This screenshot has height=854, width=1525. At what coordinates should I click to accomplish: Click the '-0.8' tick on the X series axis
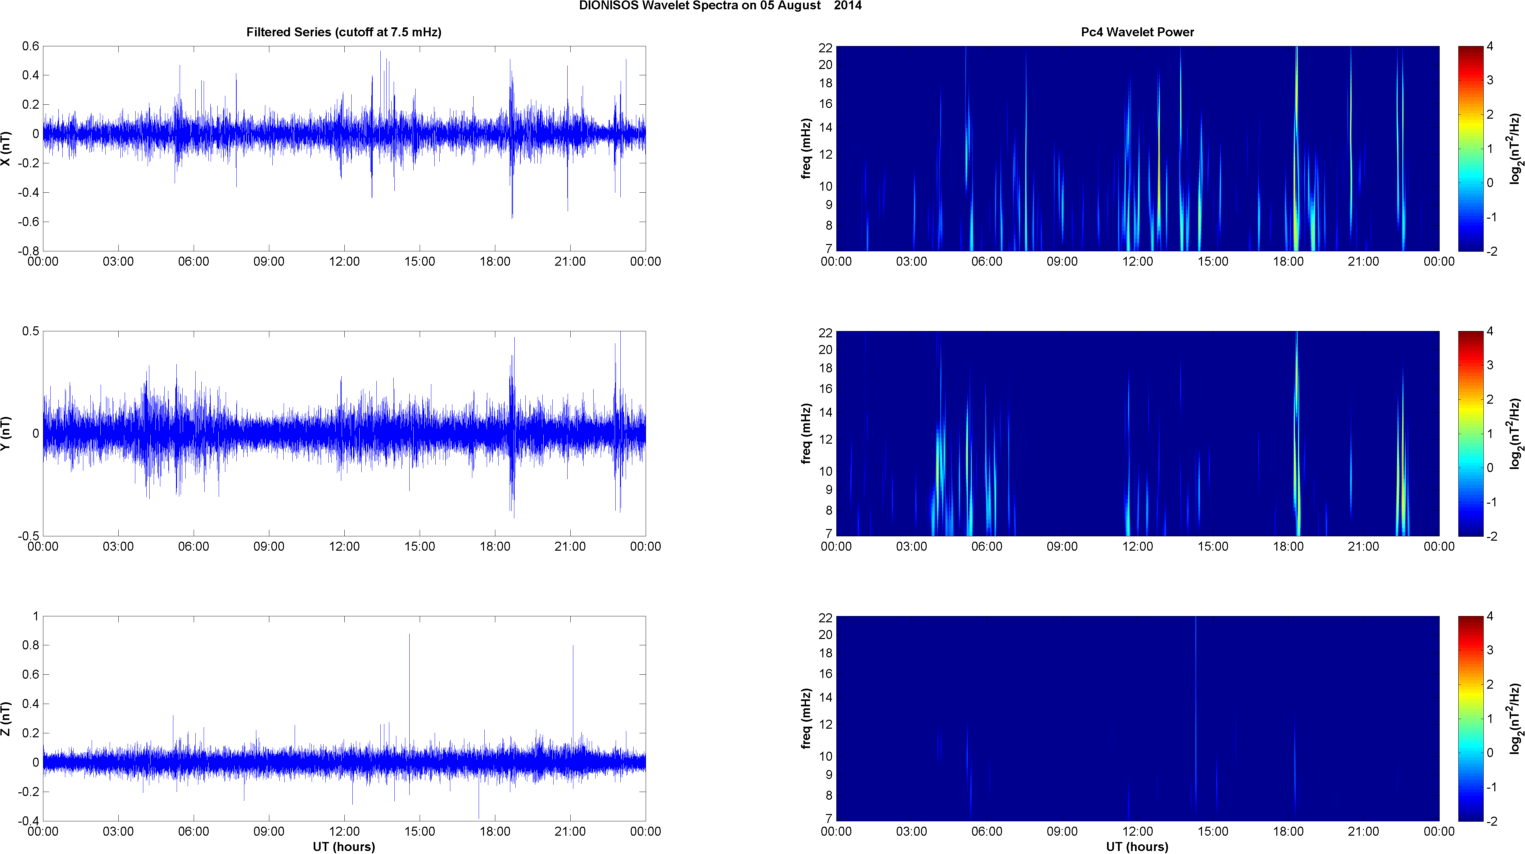coord(27,251)
